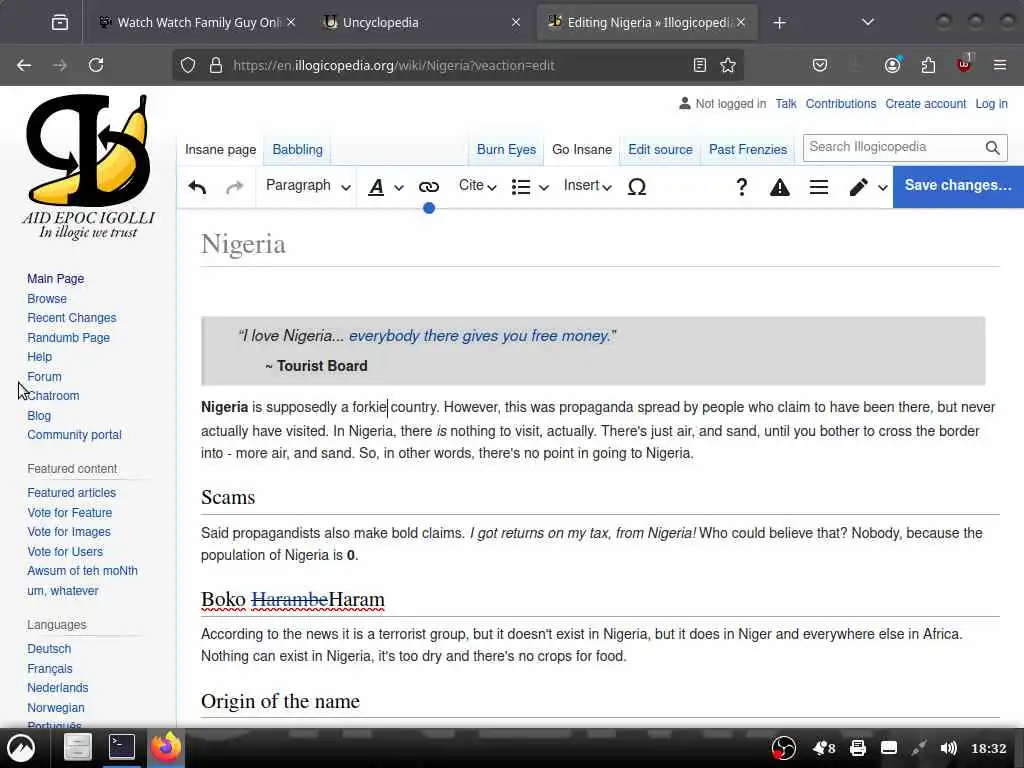Open the Past Frenzies history tab
This screenshot has width=1024, height=768.
point(748,150)
